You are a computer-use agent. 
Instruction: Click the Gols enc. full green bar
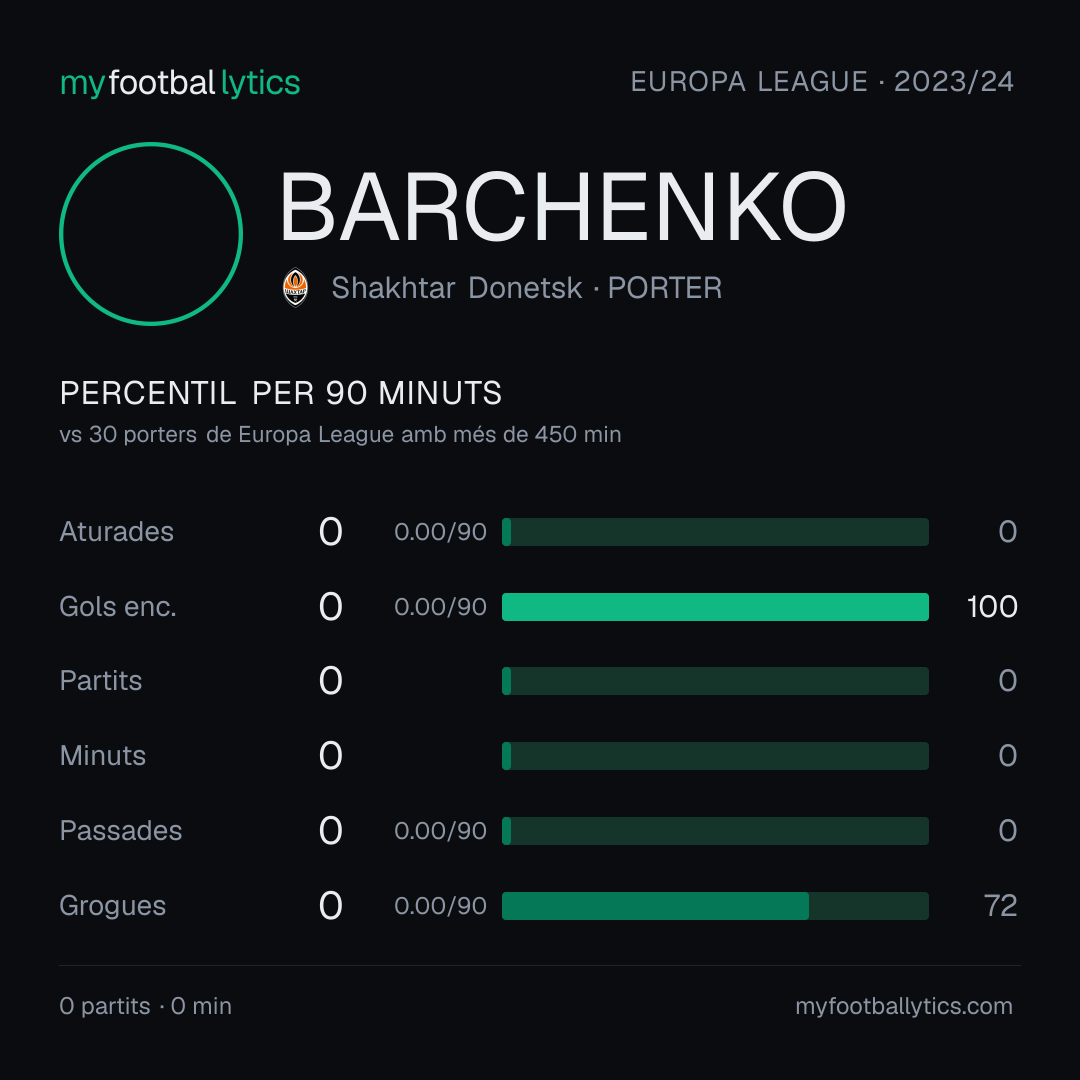coord(715,607)
